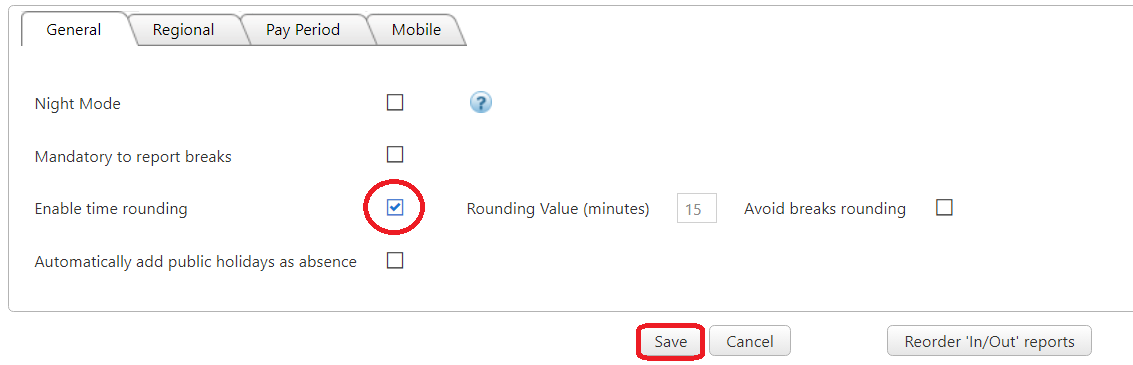This screenshot has height=365, width=1133.
Task: Save the settings
Action: pyautogui.click(x=671, y=341)
